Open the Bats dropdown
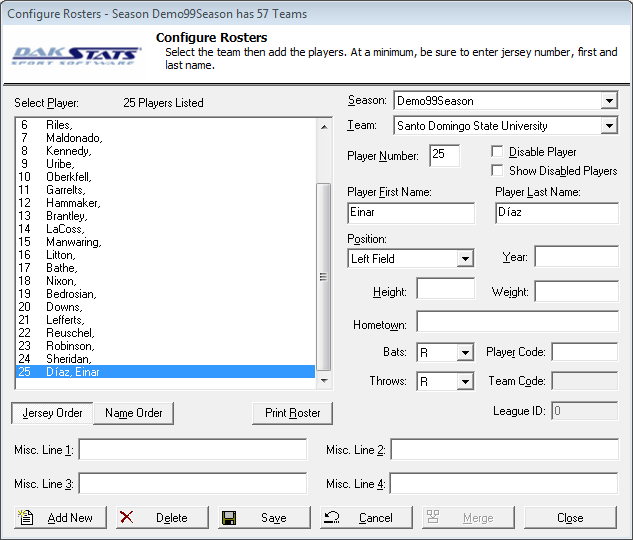 click(x=465, y=353)
